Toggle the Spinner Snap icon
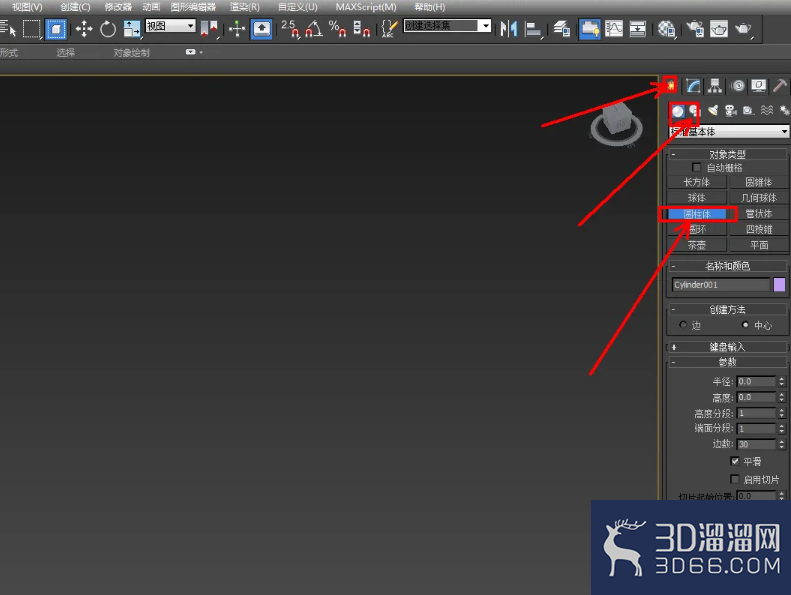 point(361,29)
